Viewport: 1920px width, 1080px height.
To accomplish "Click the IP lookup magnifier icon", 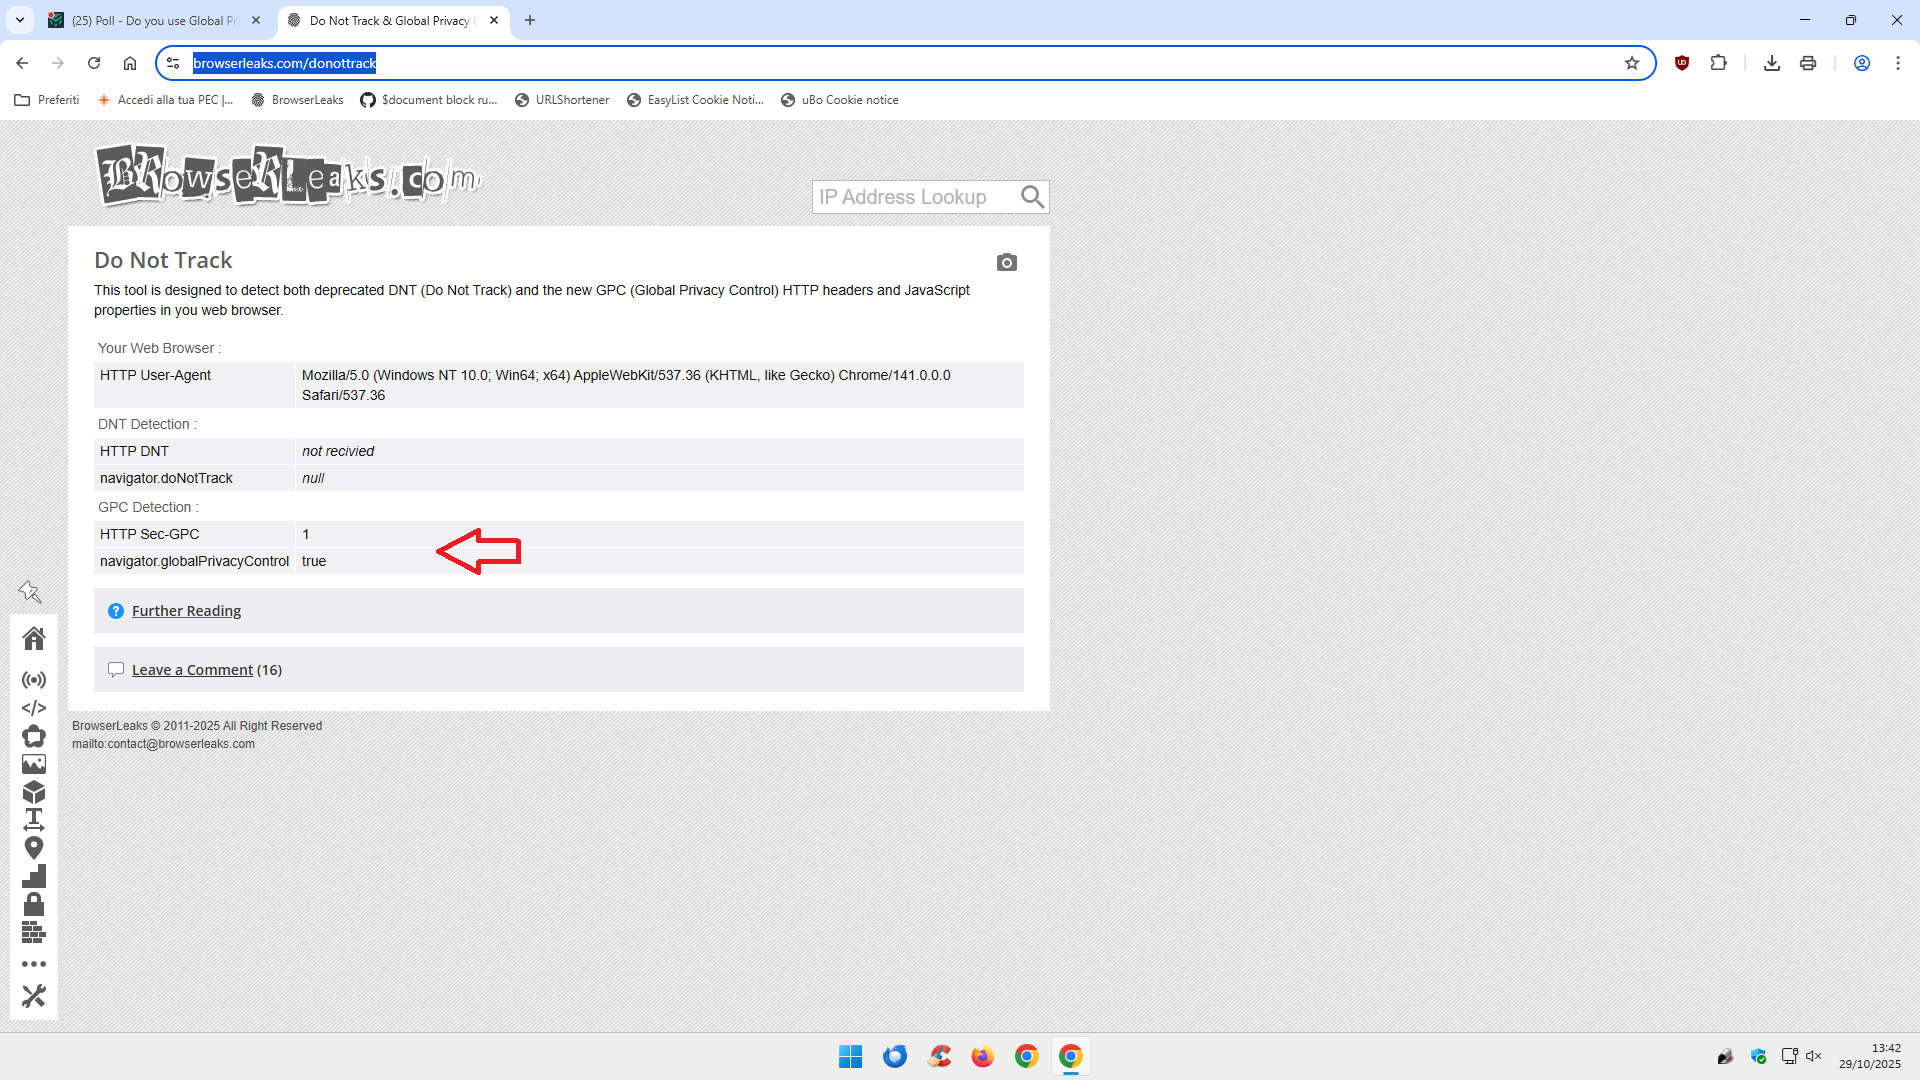I will (x=1032, y=197).
